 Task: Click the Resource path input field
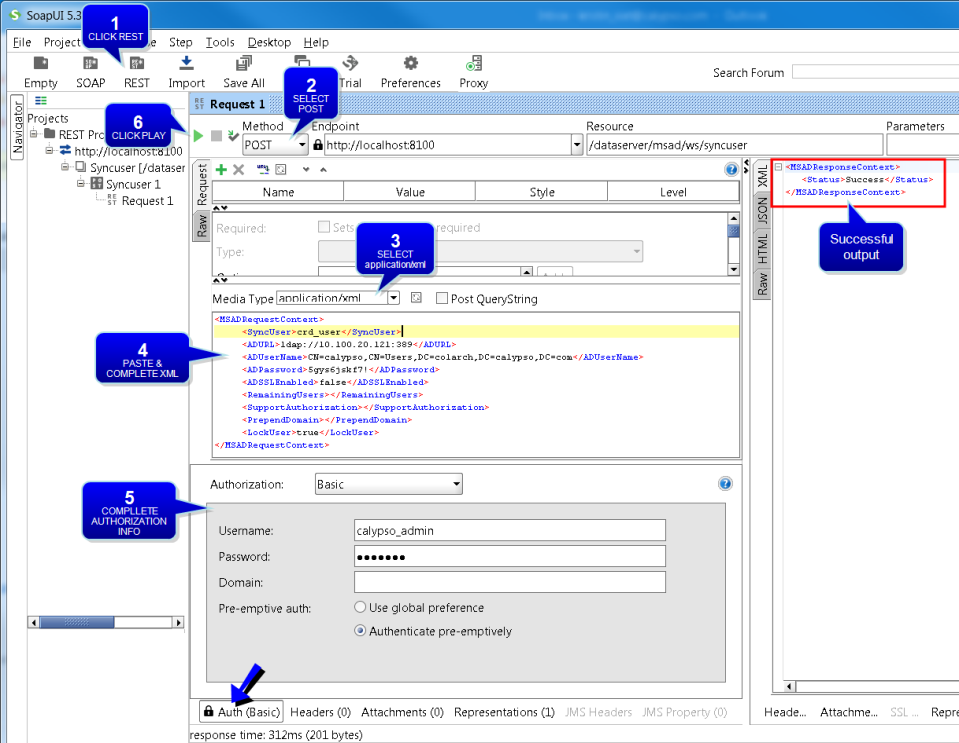[735, 145]
